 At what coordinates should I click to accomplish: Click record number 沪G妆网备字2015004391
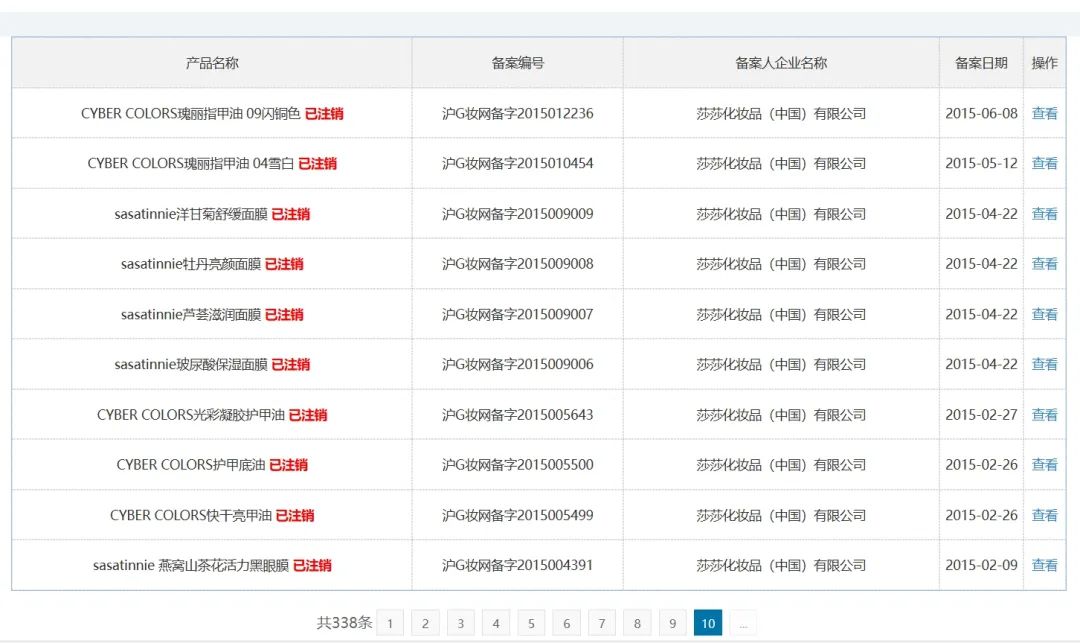pos(518,565)
